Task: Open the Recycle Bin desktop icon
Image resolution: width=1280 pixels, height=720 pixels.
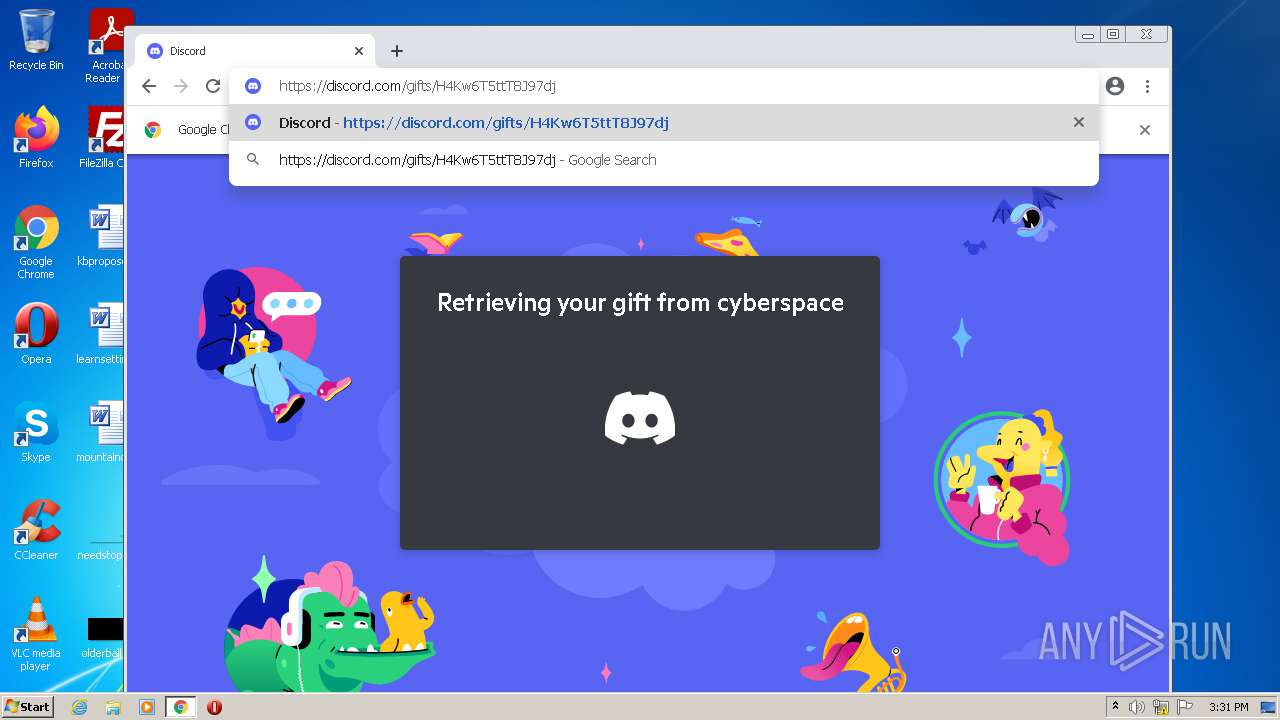Action: (36, 40)
